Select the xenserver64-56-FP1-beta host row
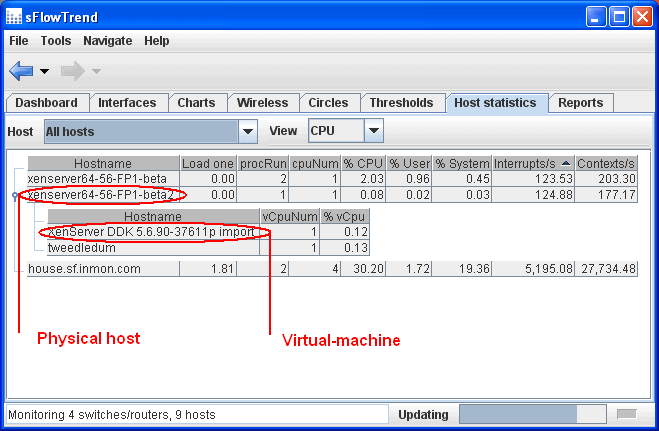Screen dimensions: 659x431 coord(332,179)
